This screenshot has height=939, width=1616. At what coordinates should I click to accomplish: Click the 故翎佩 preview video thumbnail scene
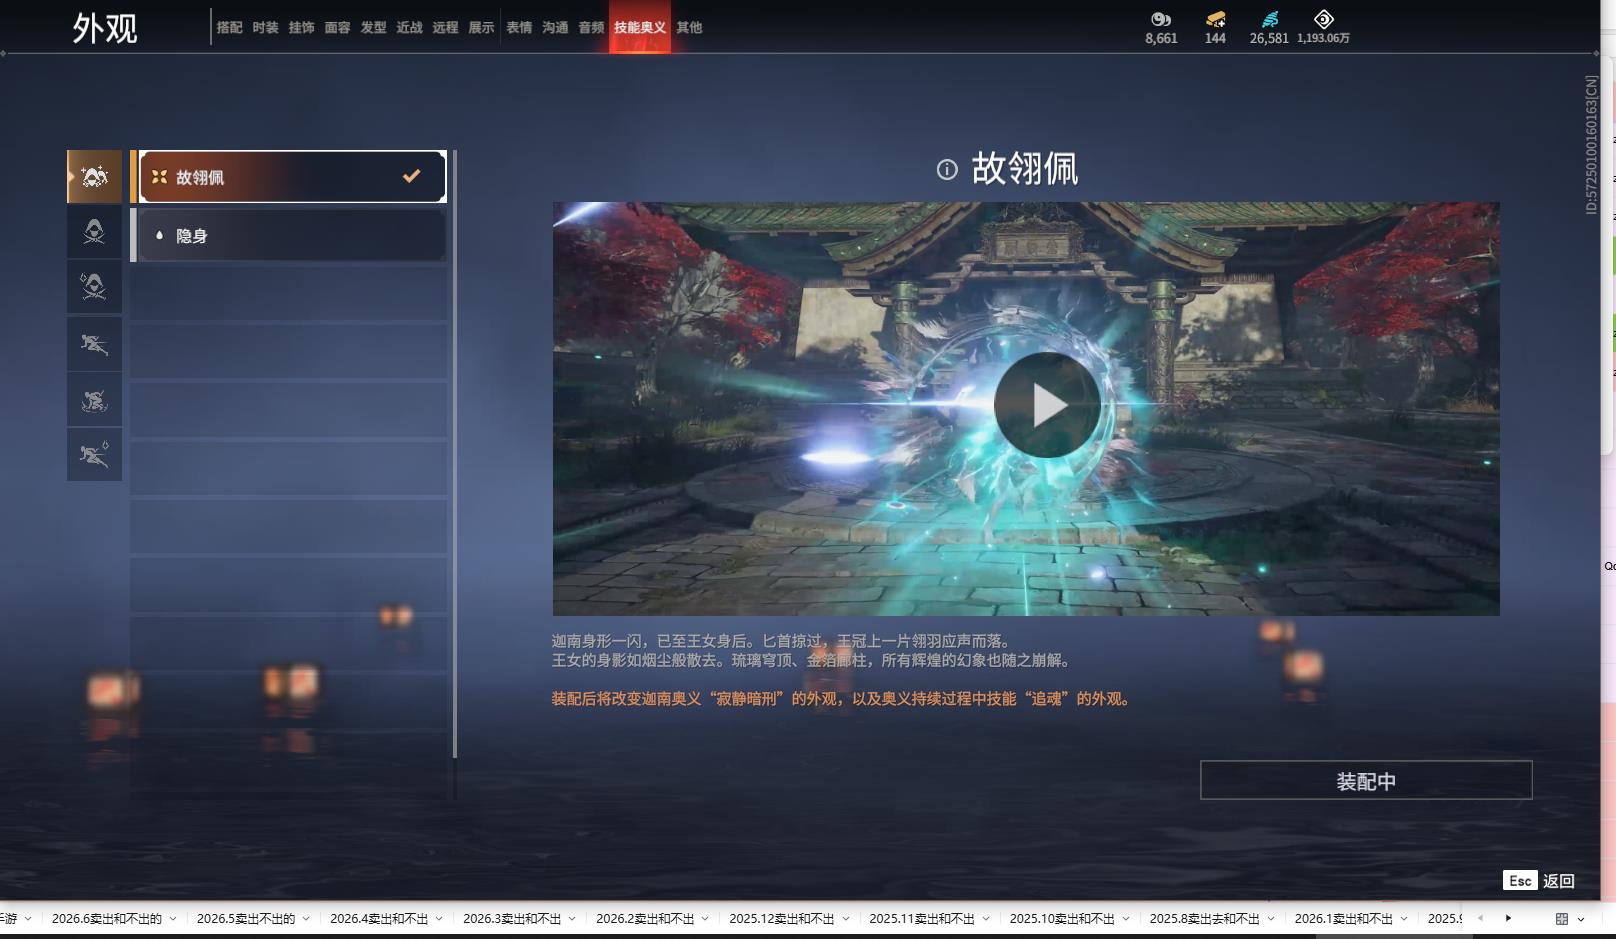(1026, 409)
